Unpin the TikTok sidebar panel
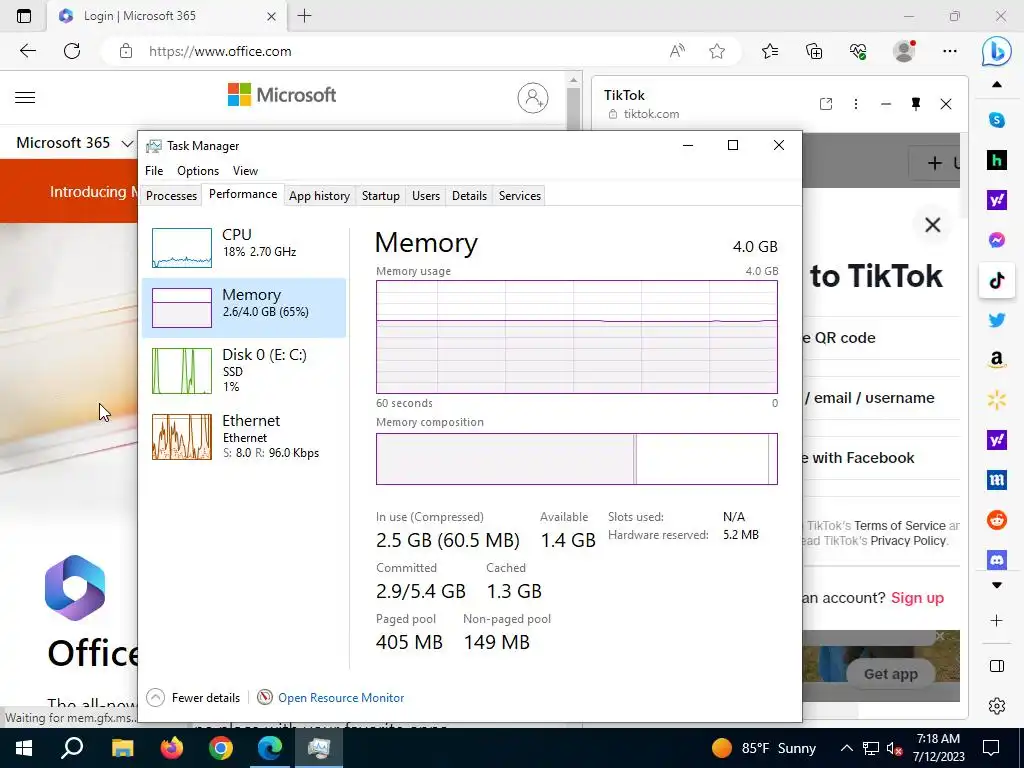This screenshot has height=768, width=1024. pos(916,104)
